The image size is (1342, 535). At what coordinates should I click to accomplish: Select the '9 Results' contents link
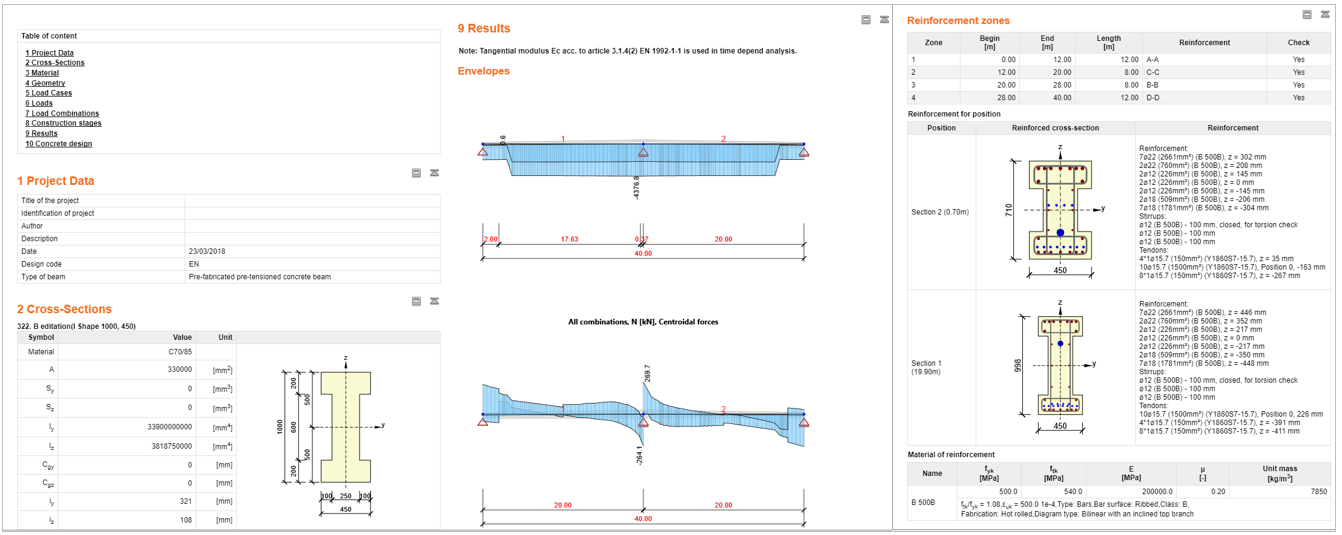click(42, 133)
